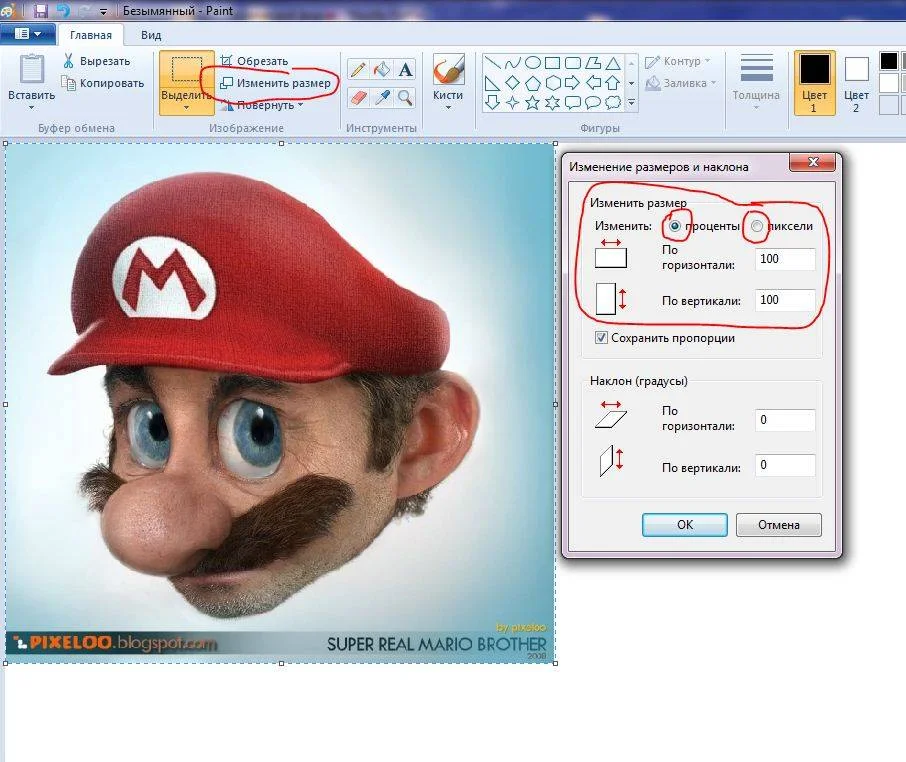The width and height of the screenshot is (906, 762).
Task: Choose the isosceles triangle shape
Action: (x=613, y=63)
